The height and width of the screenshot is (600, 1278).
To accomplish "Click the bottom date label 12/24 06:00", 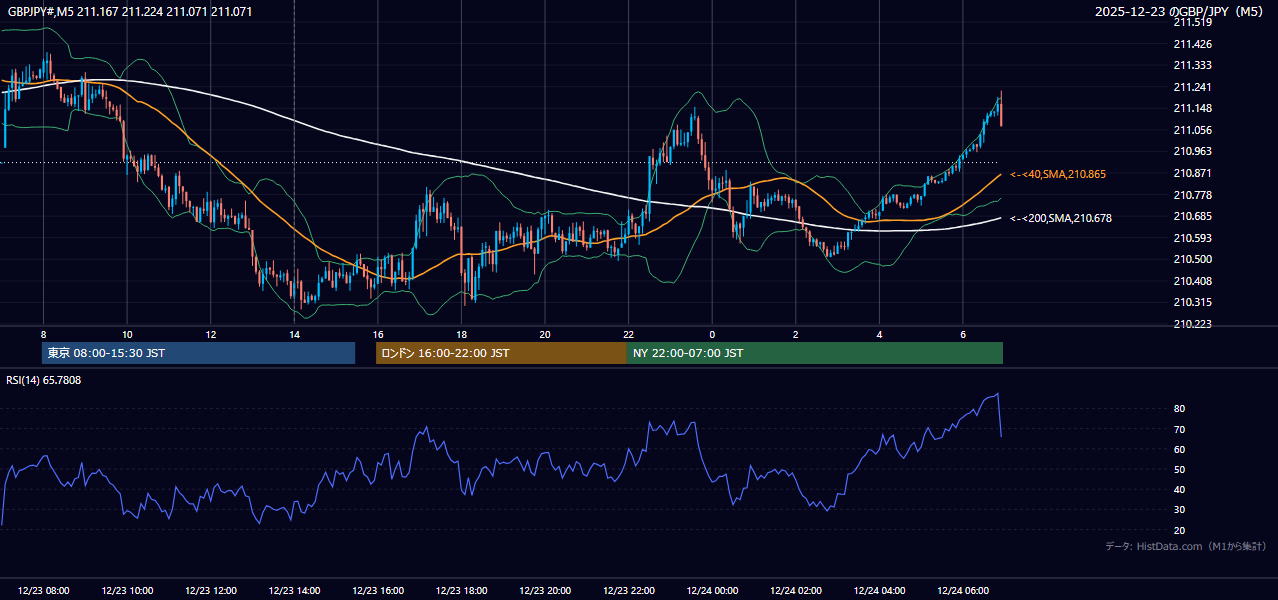I will click(963, 591).
